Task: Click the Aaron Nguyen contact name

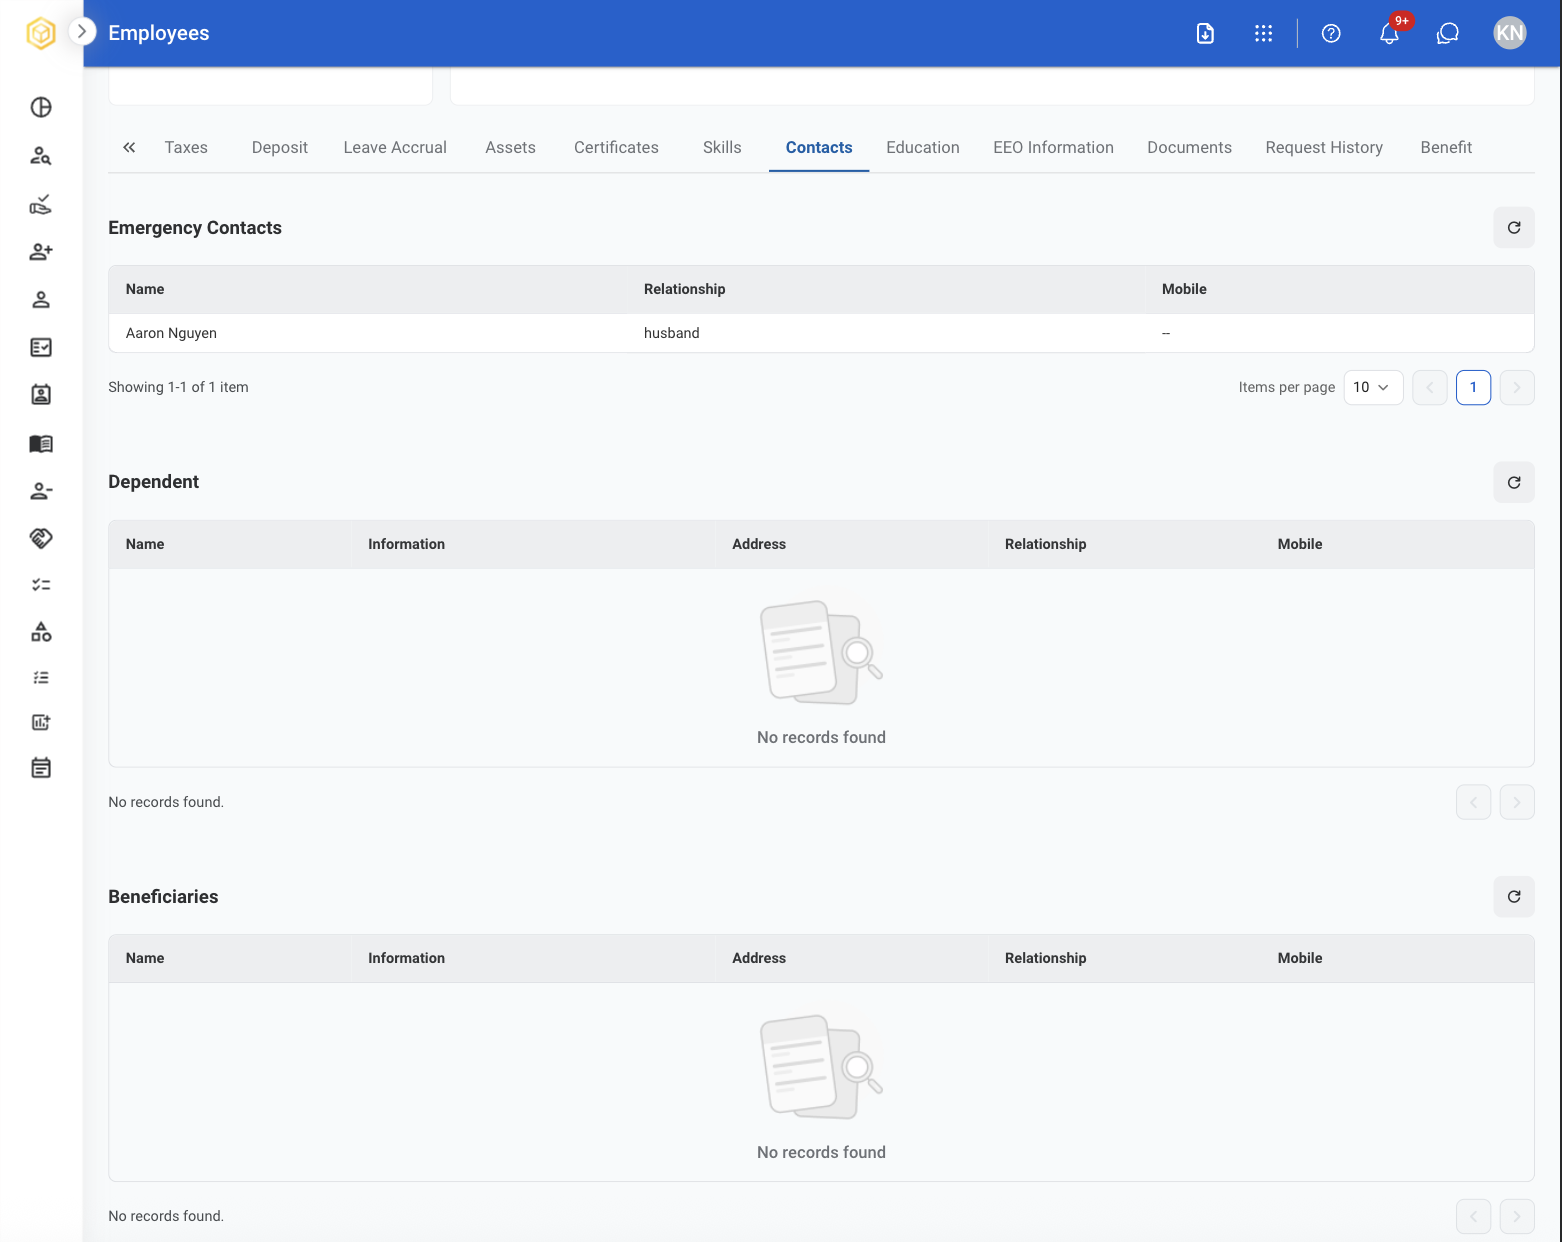Action: click(171, 333)
